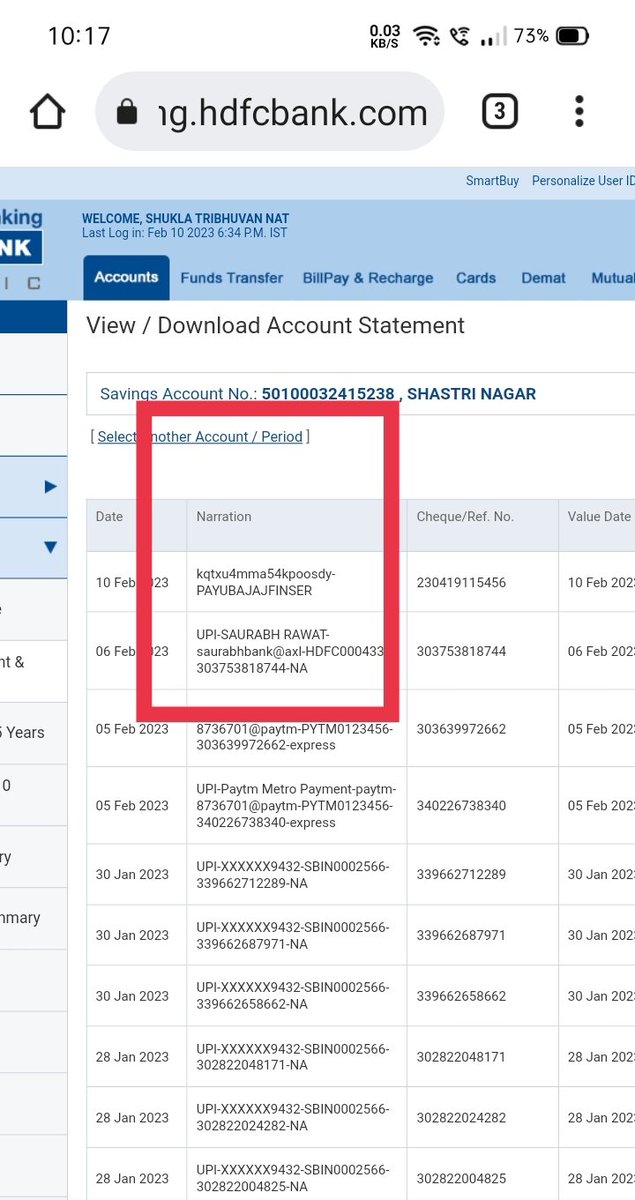635x1200 pixels.
Task: Tap the Wi-Fi calling phone icon
Action: [460, 37]
